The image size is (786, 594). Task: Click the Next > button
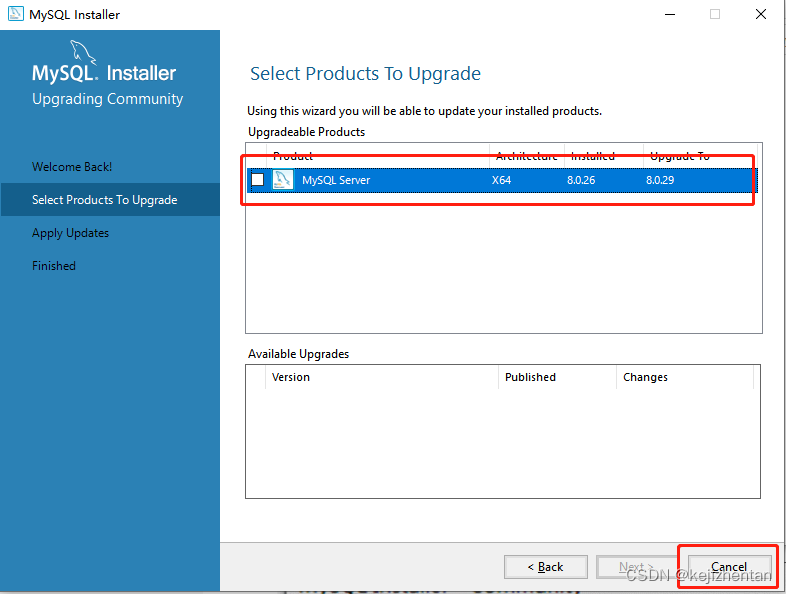(637, 567)
